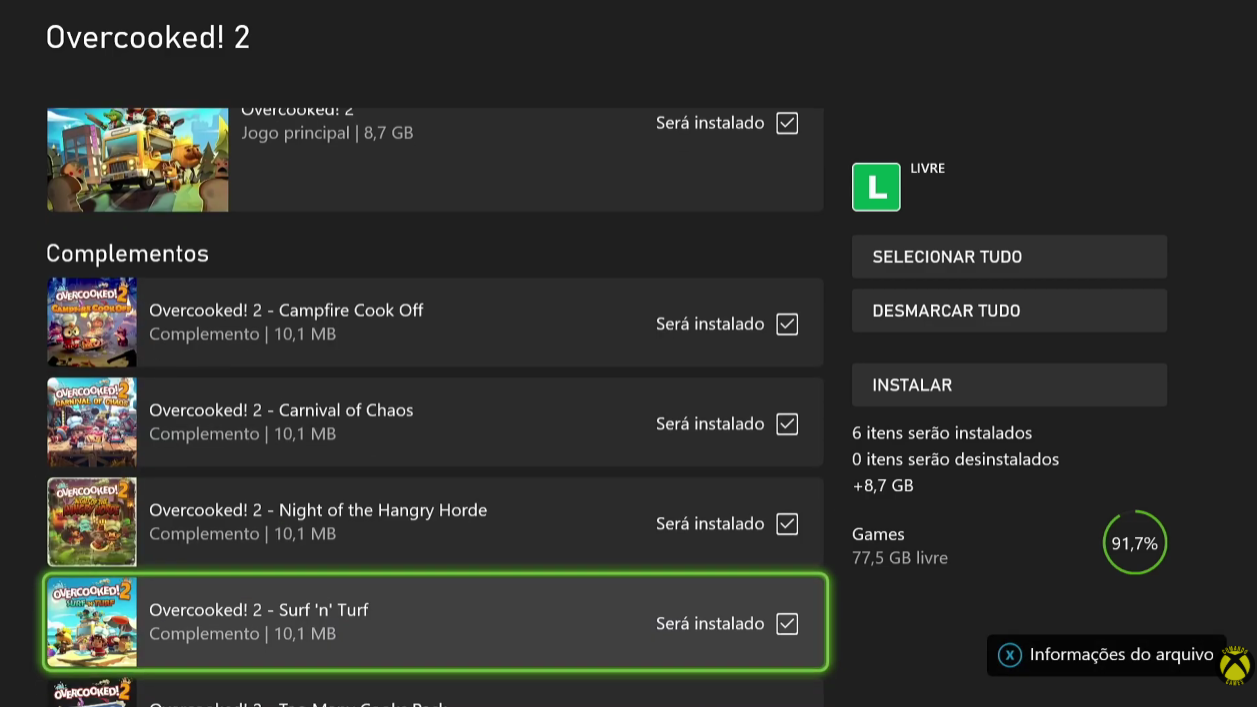Click the Xbox logo watermark icon
The height and width of the screenshot is (707, 1257).
tap(1235, 666)
